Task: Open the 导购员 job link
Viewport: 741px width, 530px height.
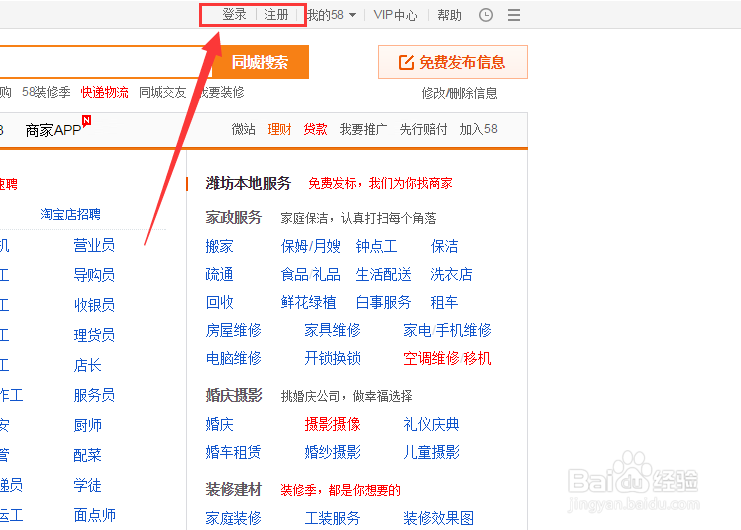Action: [94, 275]
